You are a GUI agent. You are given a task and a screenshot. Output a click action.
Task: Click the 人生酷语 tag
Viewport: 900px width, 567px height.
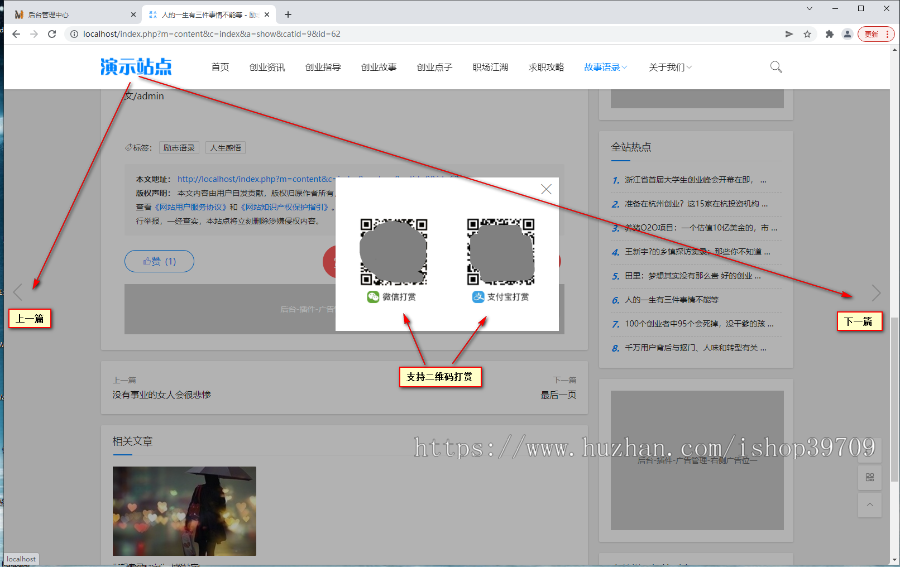click(226, 147)
